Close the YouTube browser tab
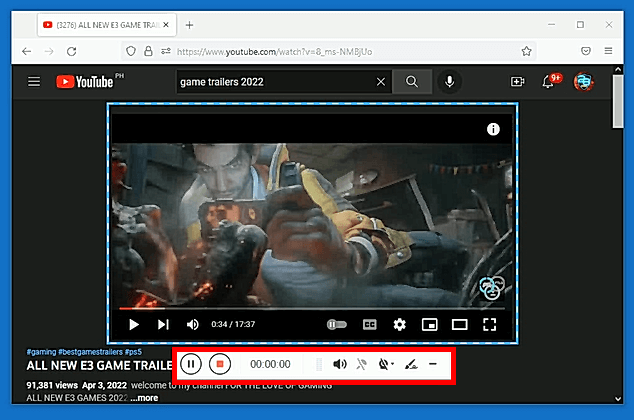 [166, 25]
